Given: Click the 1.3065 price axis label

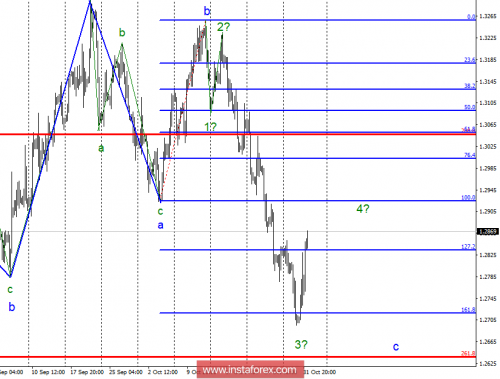Looking at the screenshot, I should tap(488, 125).
